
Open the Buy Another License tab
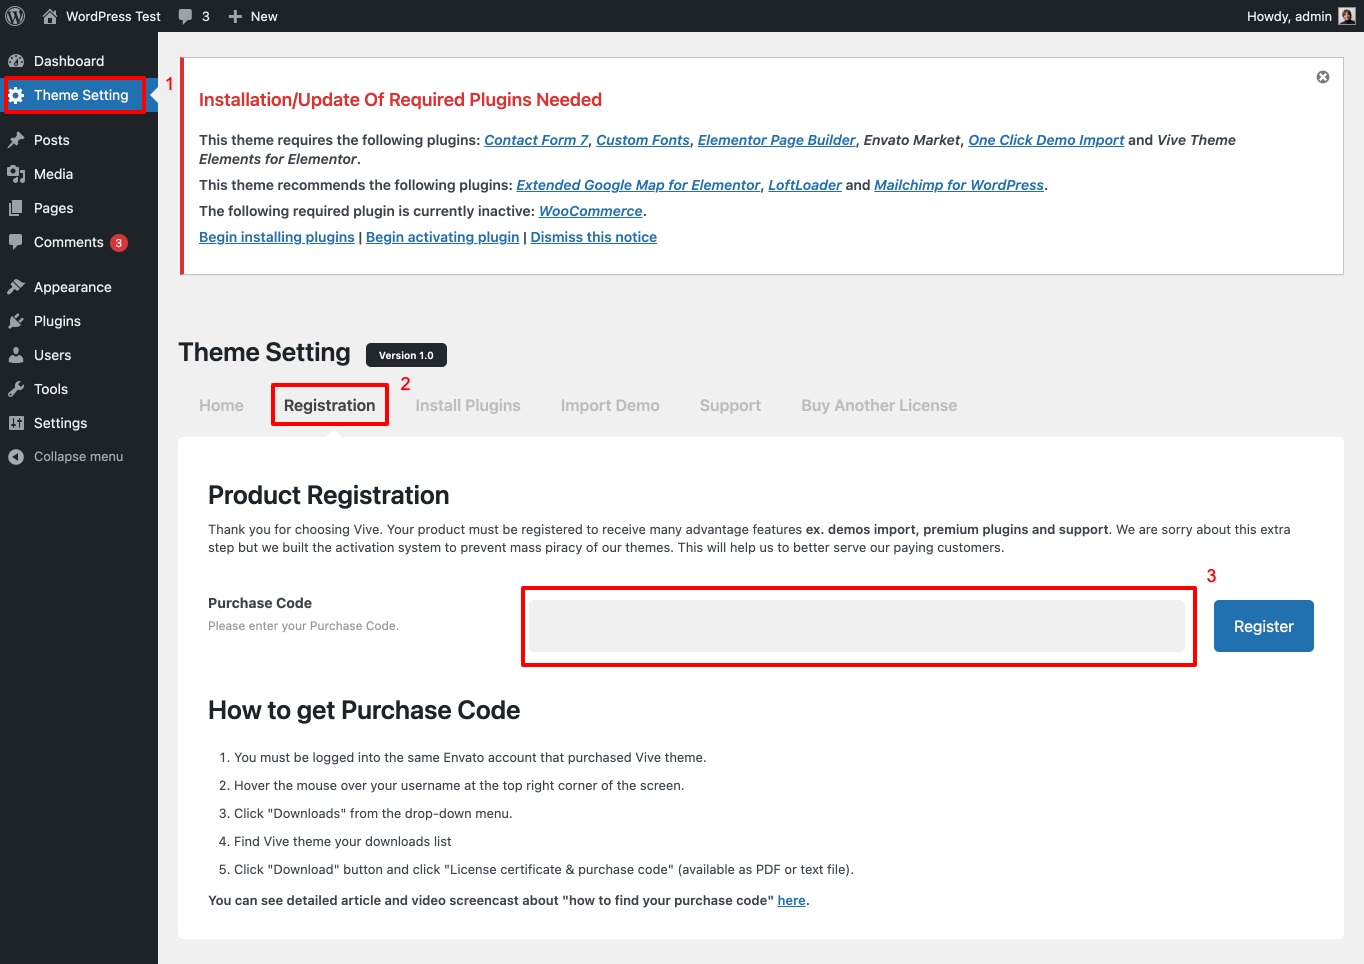pyautogui.click(x=878, y=405)
